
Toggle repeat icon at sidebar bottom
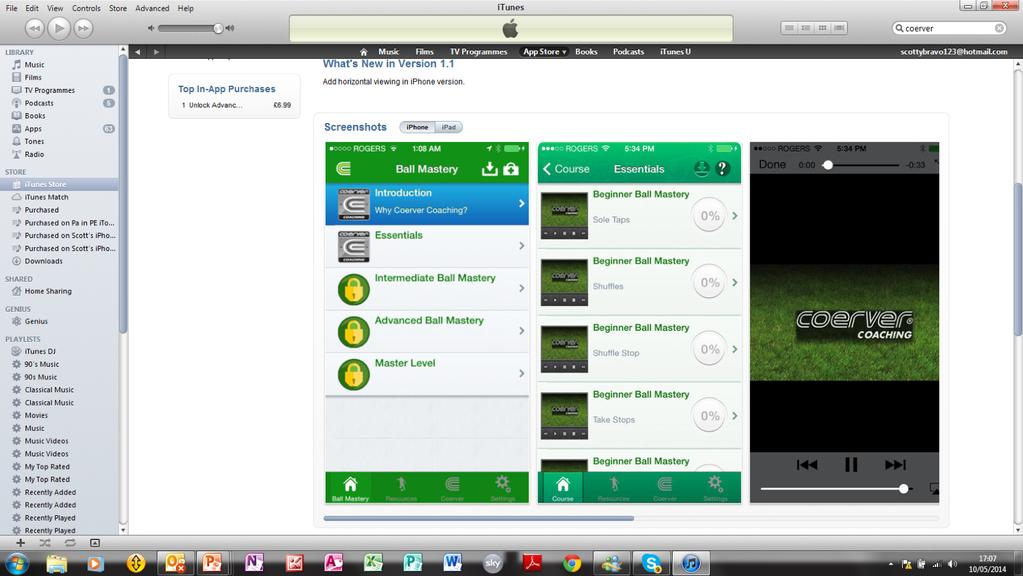[70, 543]
